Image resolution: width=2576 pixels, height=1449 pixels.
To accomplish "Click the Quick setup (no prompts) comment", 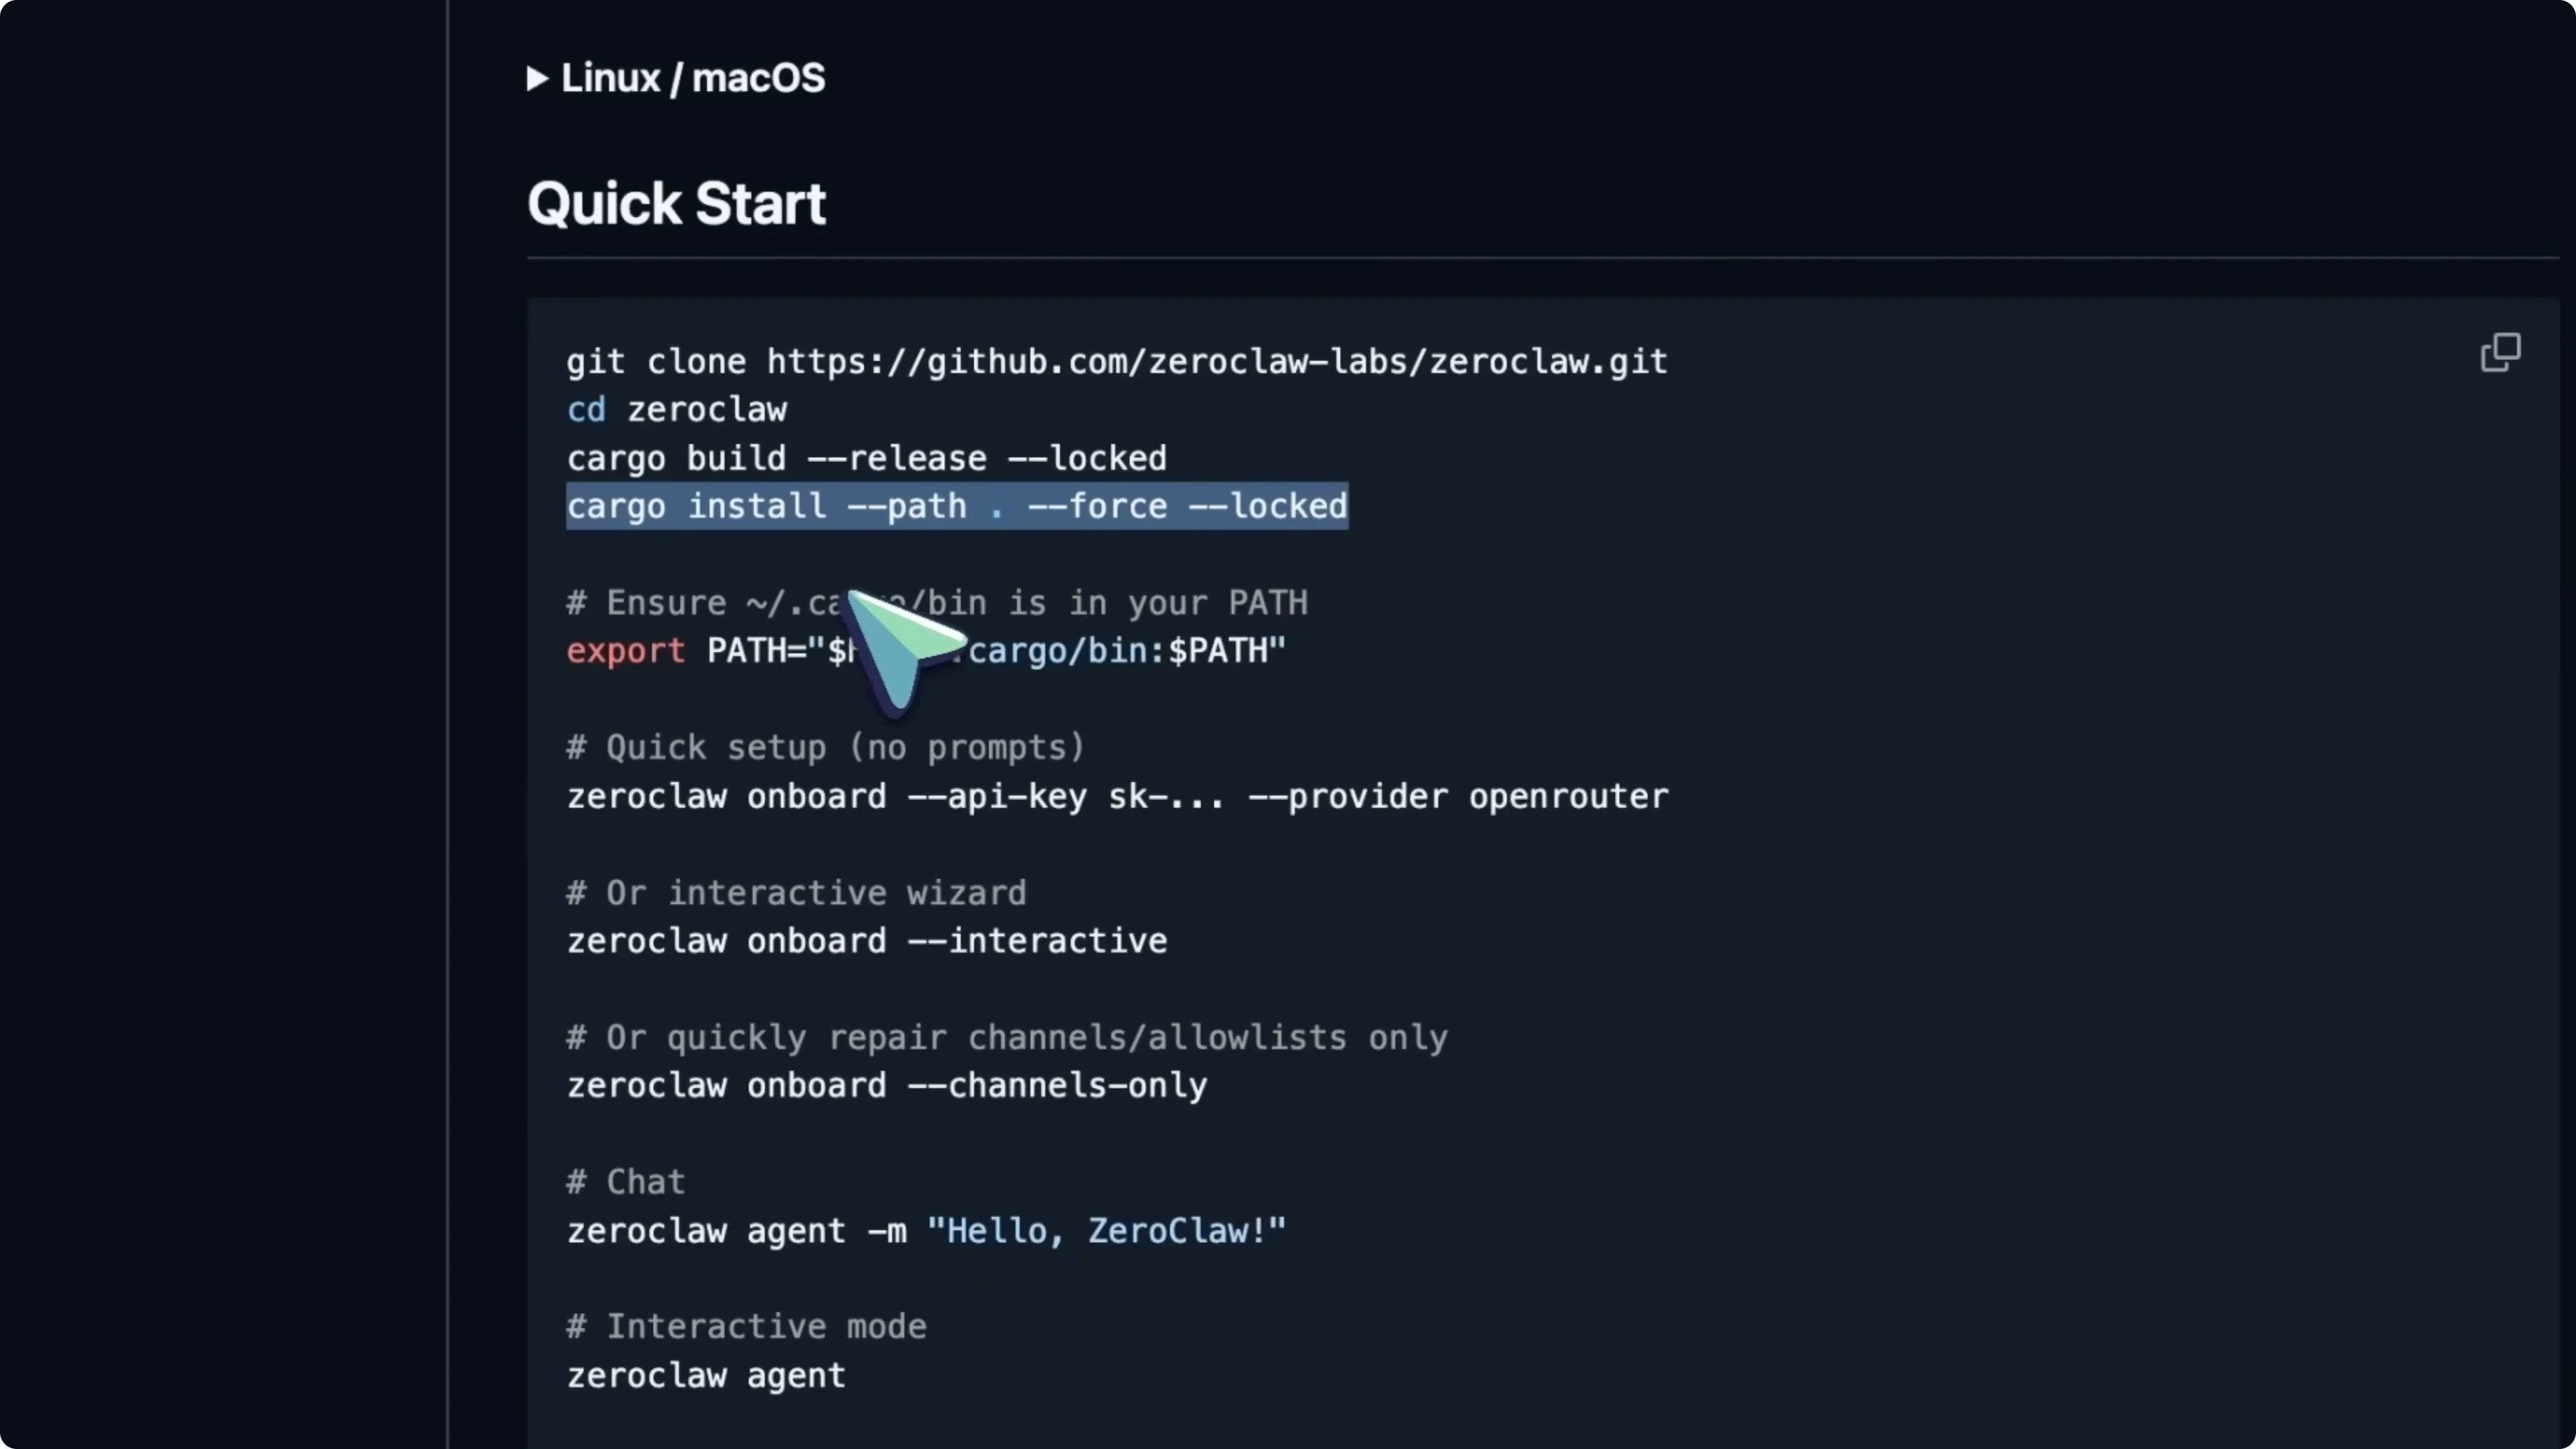I will tap(825, 748).
